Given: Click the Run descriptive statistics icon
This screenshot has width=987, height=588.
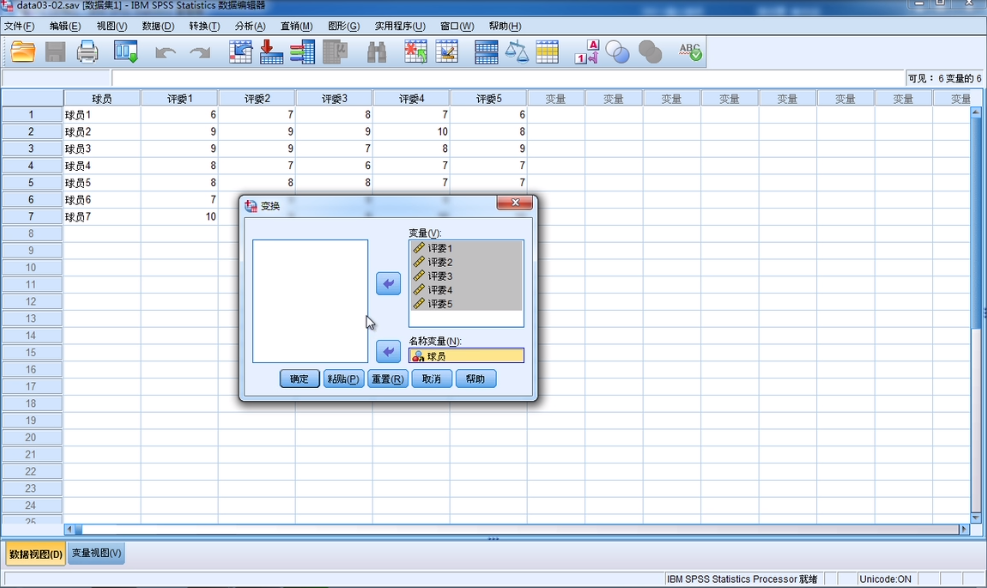Looking at the screenshot, I should (x=336, y=52).
